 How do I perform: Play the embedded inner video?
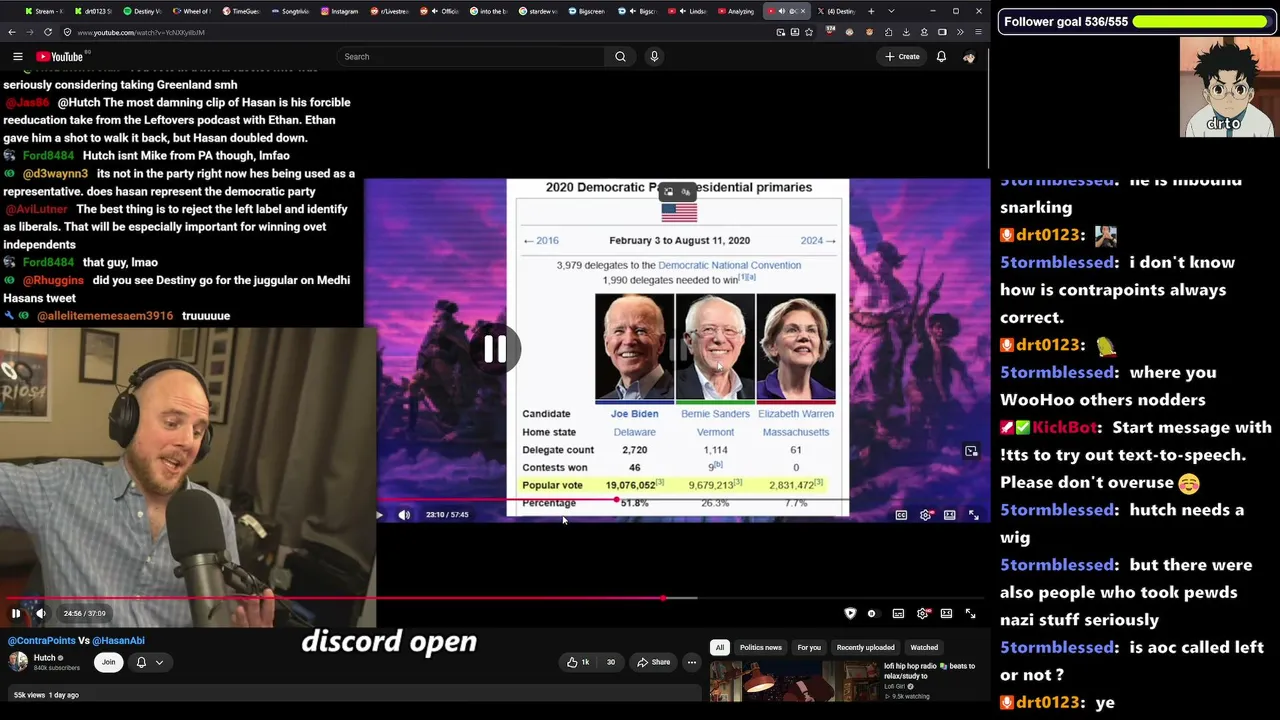379,515
